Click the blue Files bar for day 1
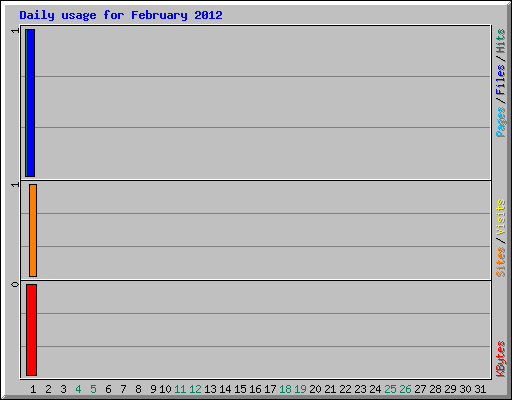 click(x=31, y=103)
